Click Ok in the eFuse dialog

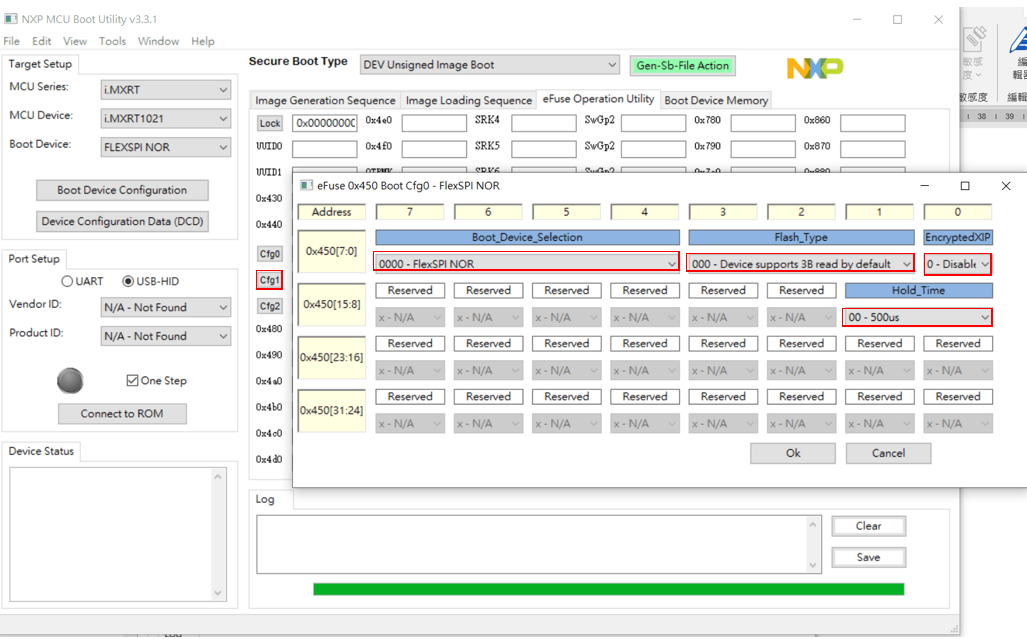(793, 453)
